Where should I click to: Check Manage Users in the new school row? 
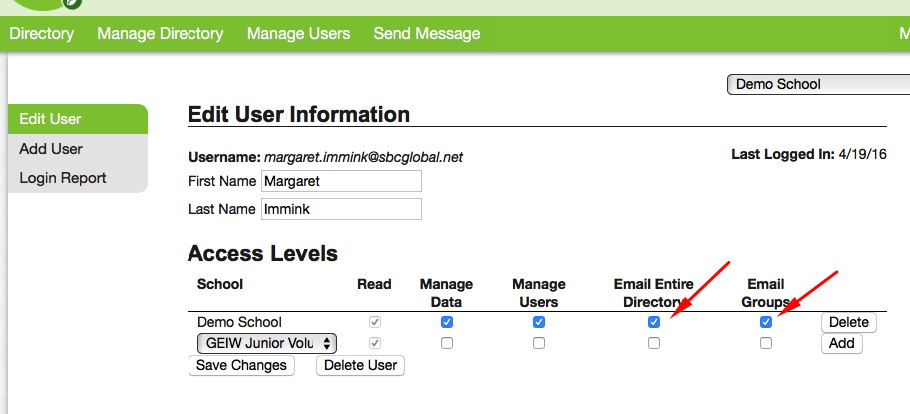(539, 343)
